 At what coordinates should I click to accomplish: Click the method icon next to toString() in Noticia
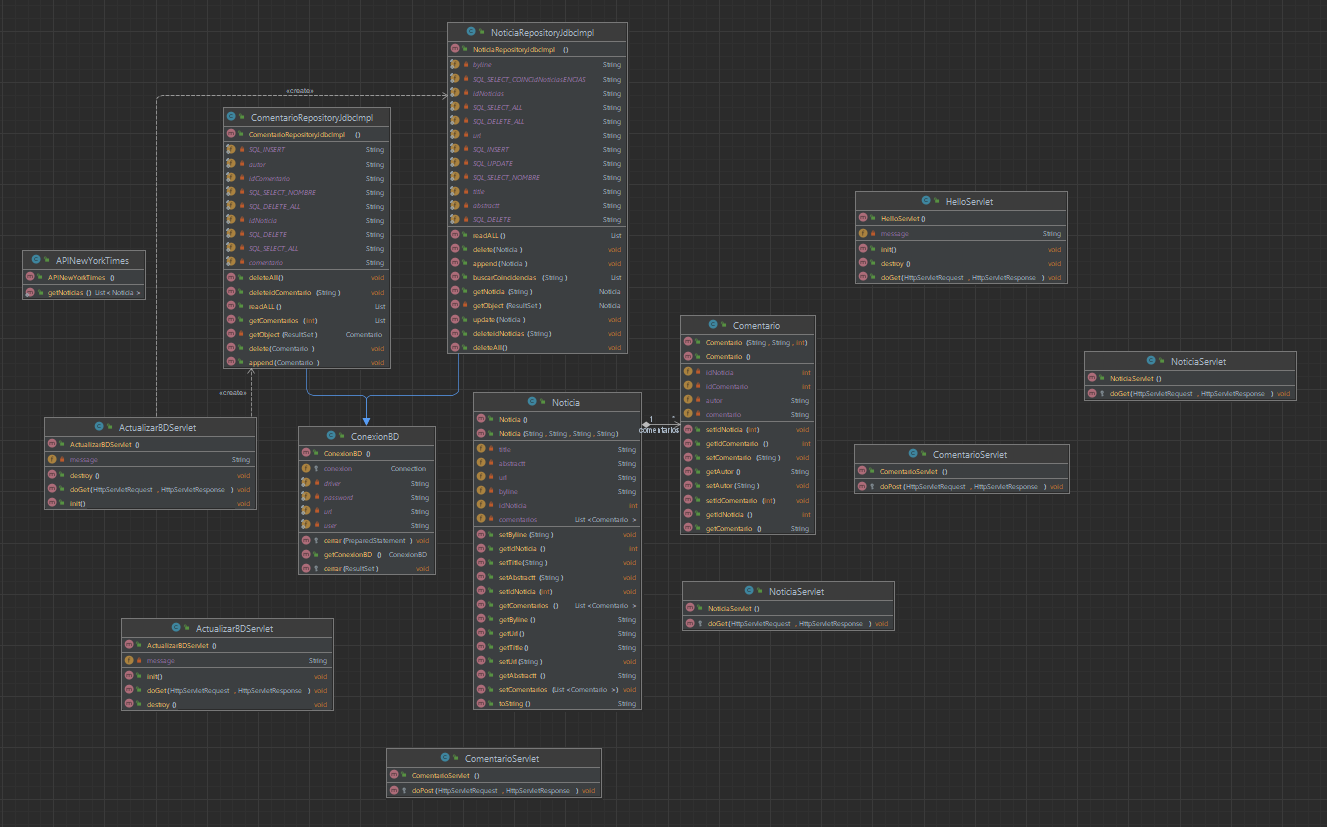[x=483, y=703]
